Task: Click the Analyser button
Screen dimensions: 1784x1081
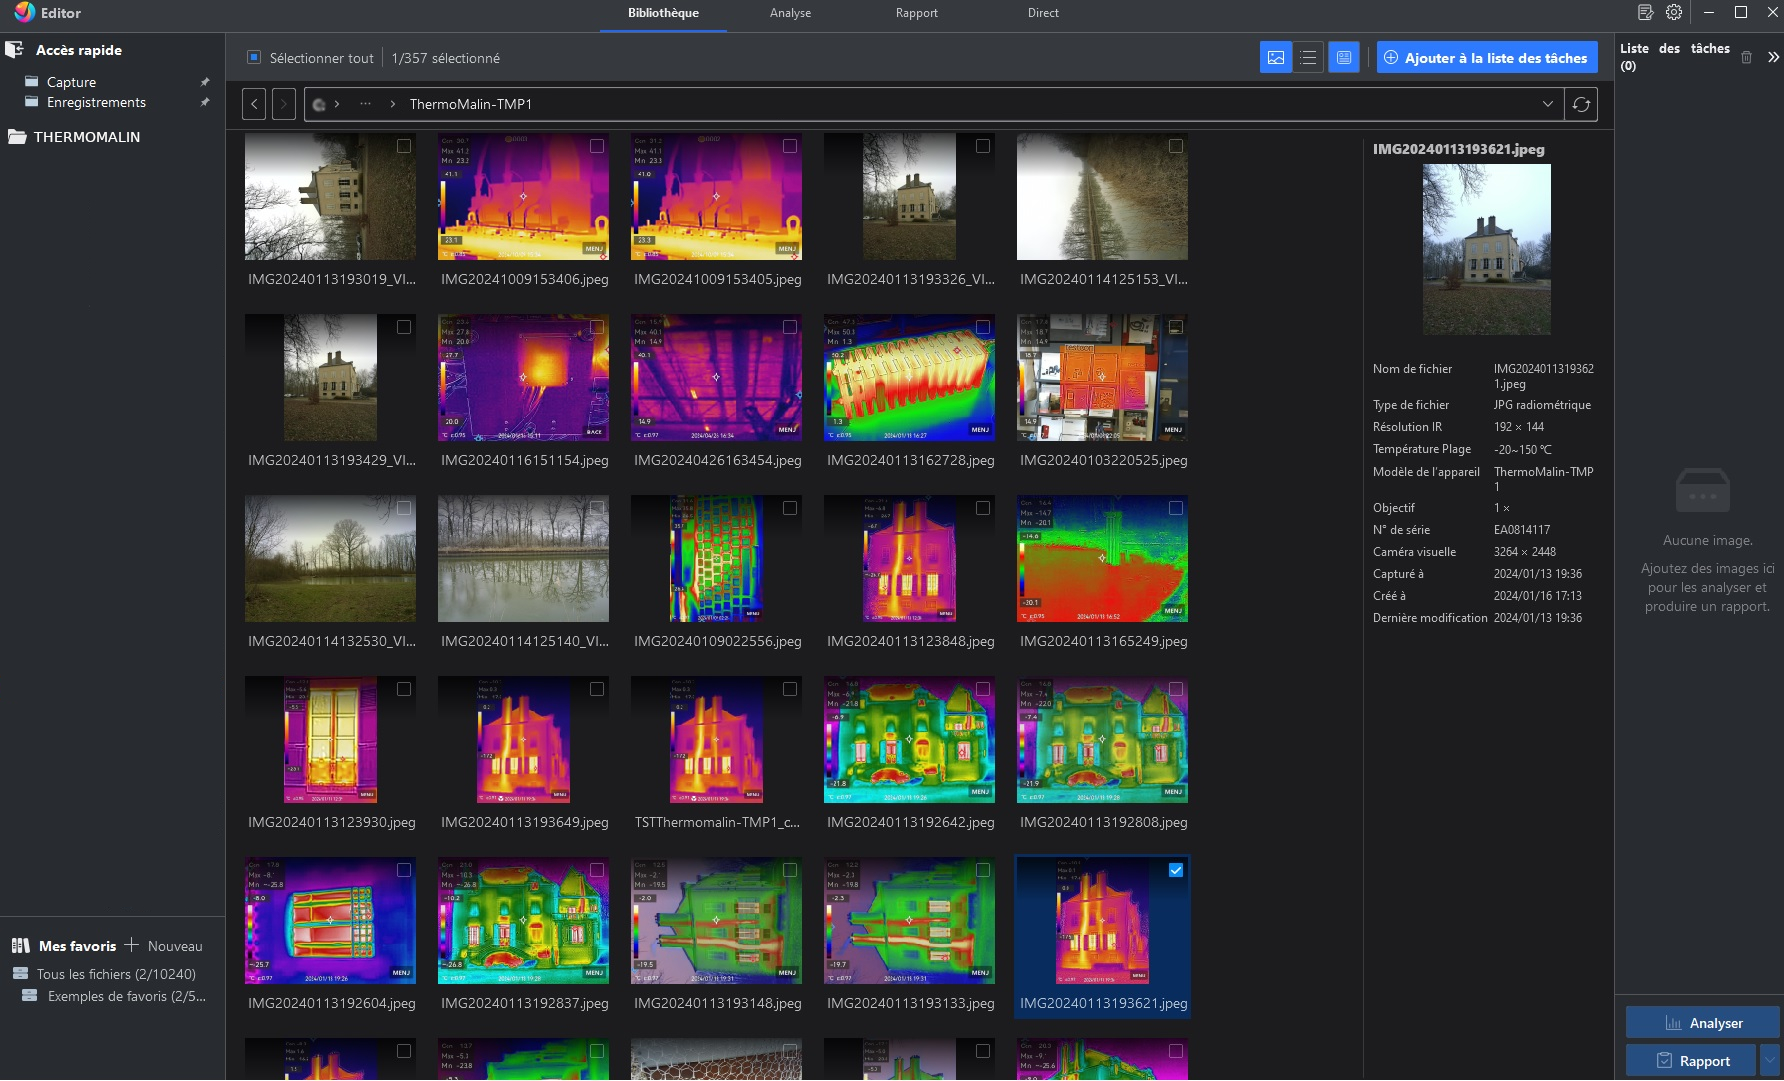Action: (x=1702, y=1023)
